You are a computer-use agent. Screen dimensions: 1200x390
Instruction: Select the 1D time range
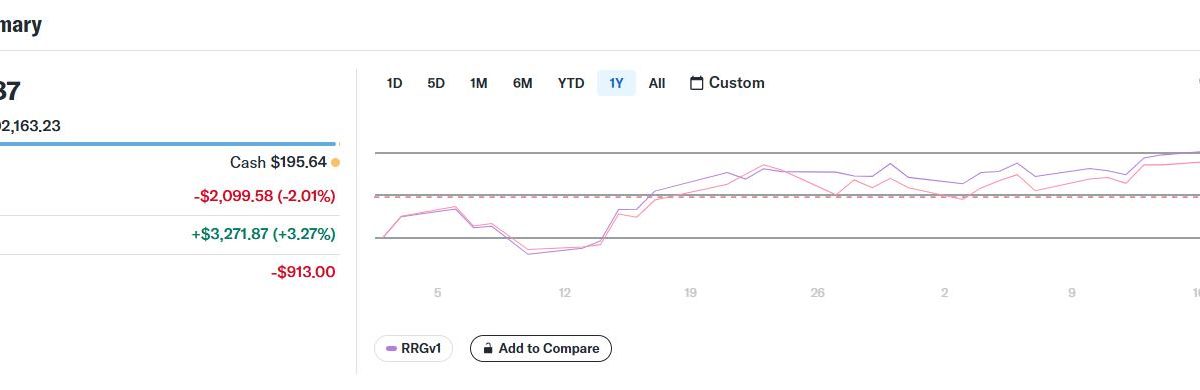(x=394, y=83)
